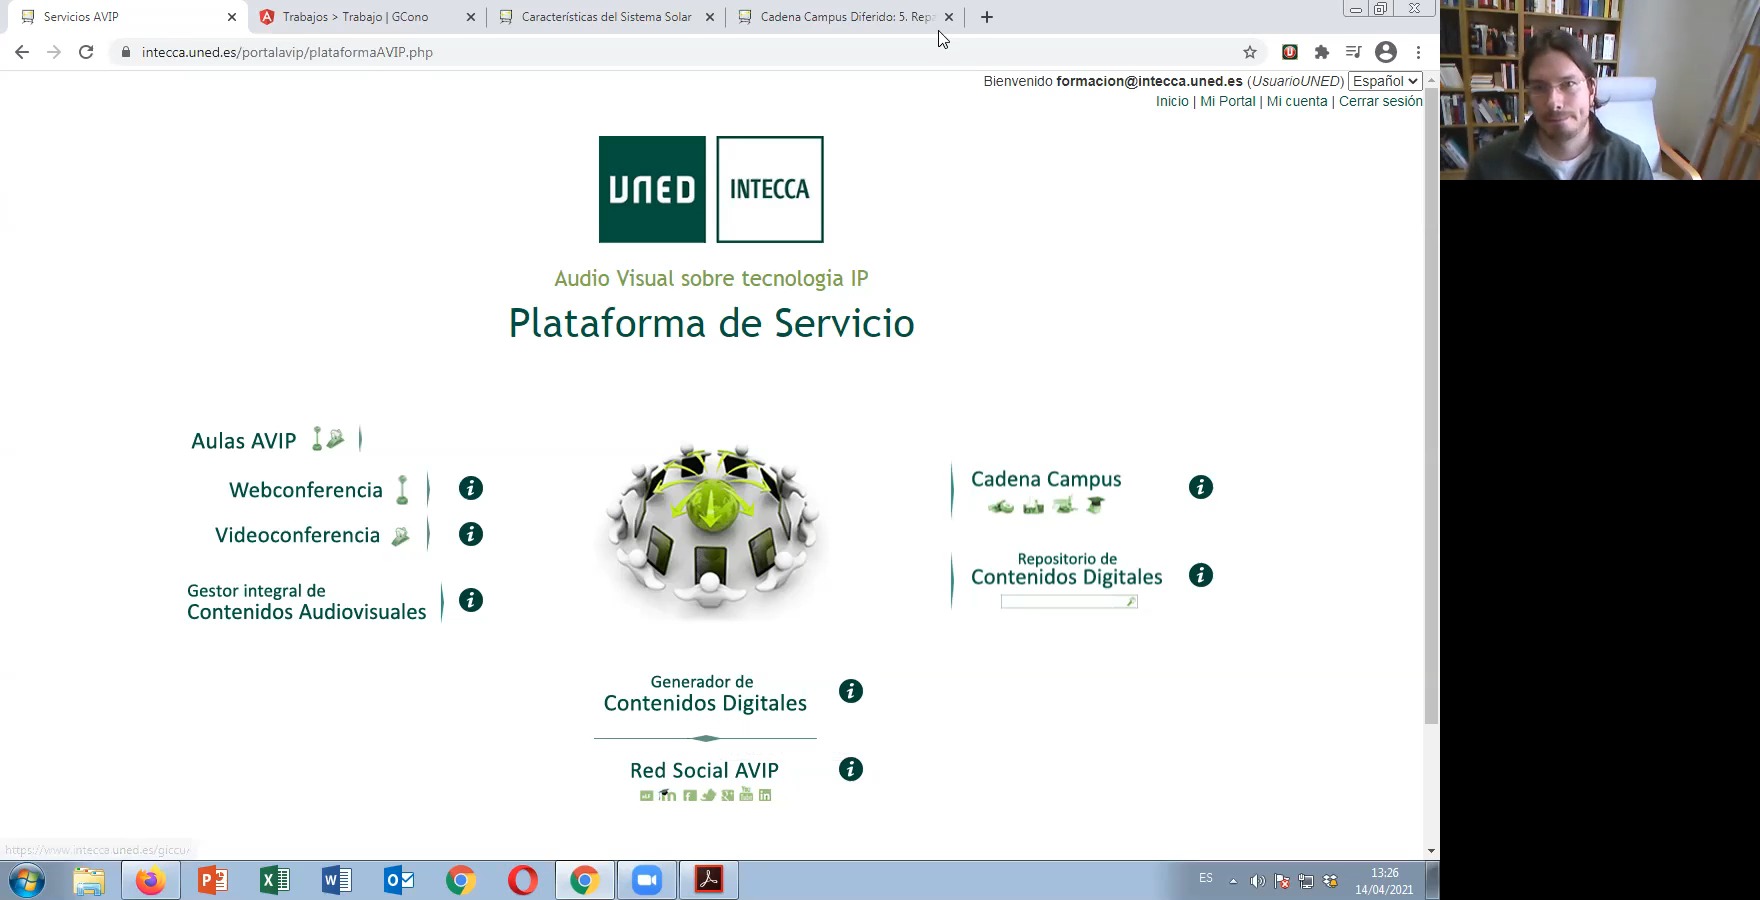
Task: Reload the current page
Action: click(x=86, y=52)
